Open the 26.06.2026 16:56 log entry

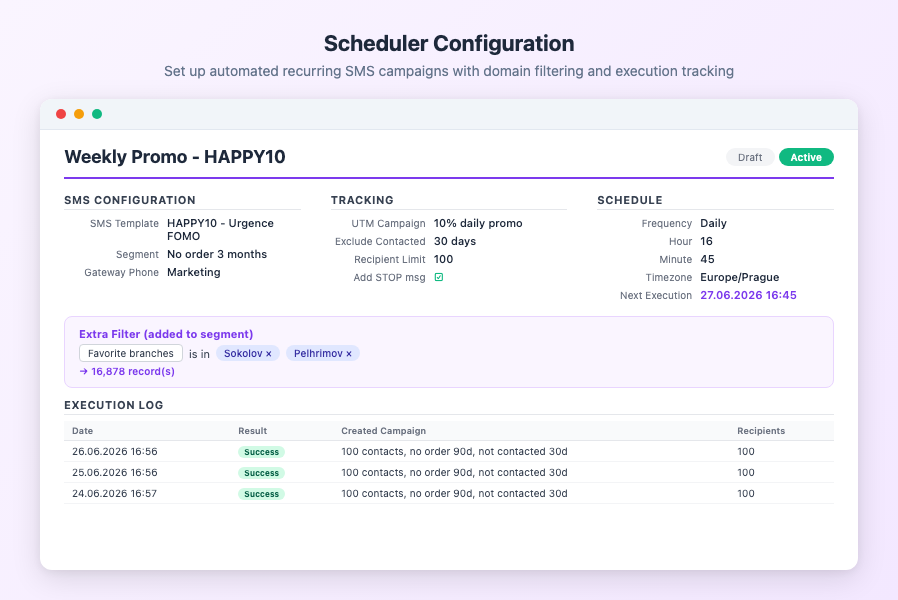[448, 452]
